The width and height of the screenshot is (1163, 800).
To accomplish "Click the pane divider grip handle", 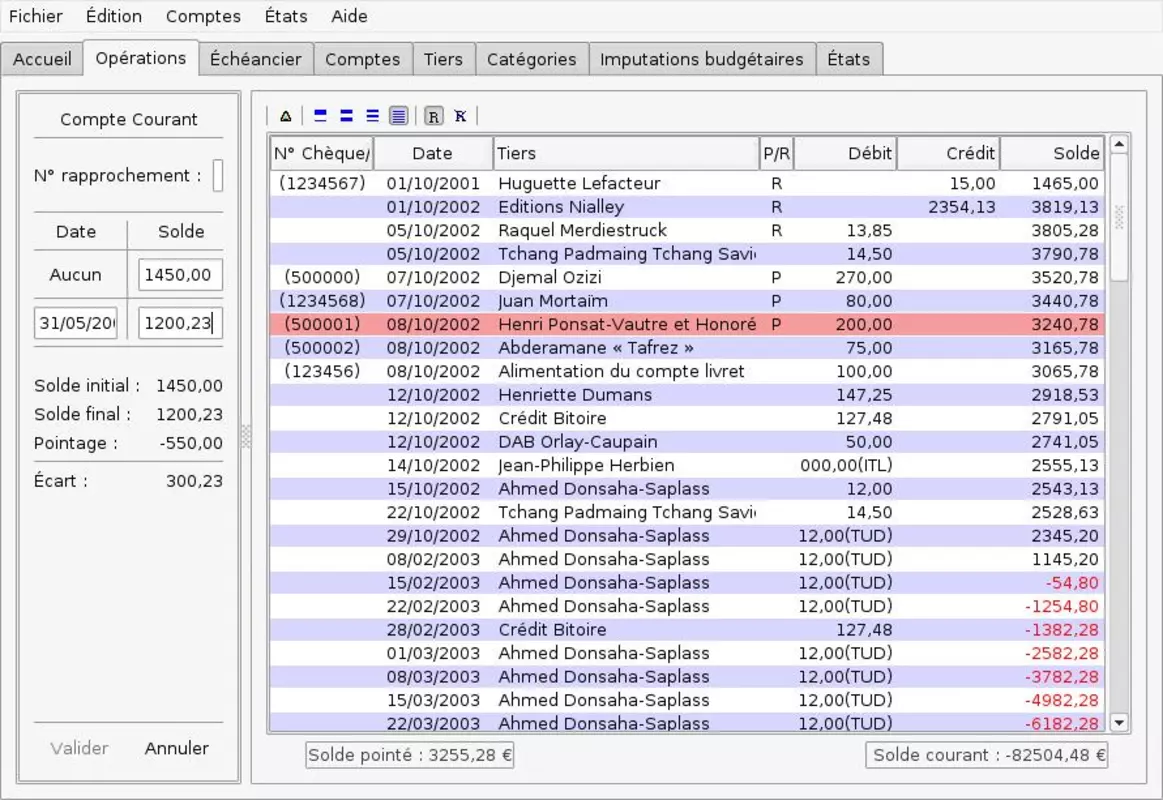I will [x=246, y=436].
